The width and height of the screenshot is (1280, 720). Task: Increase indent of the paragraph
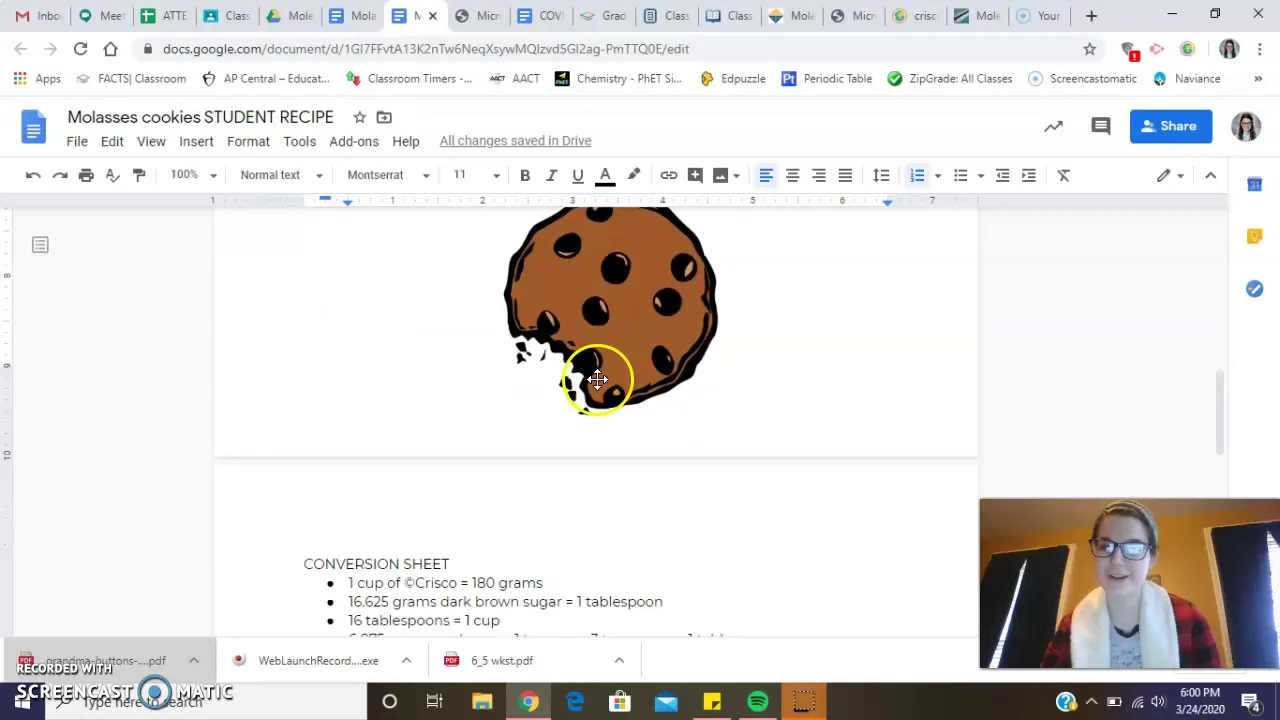(1028, 175)
